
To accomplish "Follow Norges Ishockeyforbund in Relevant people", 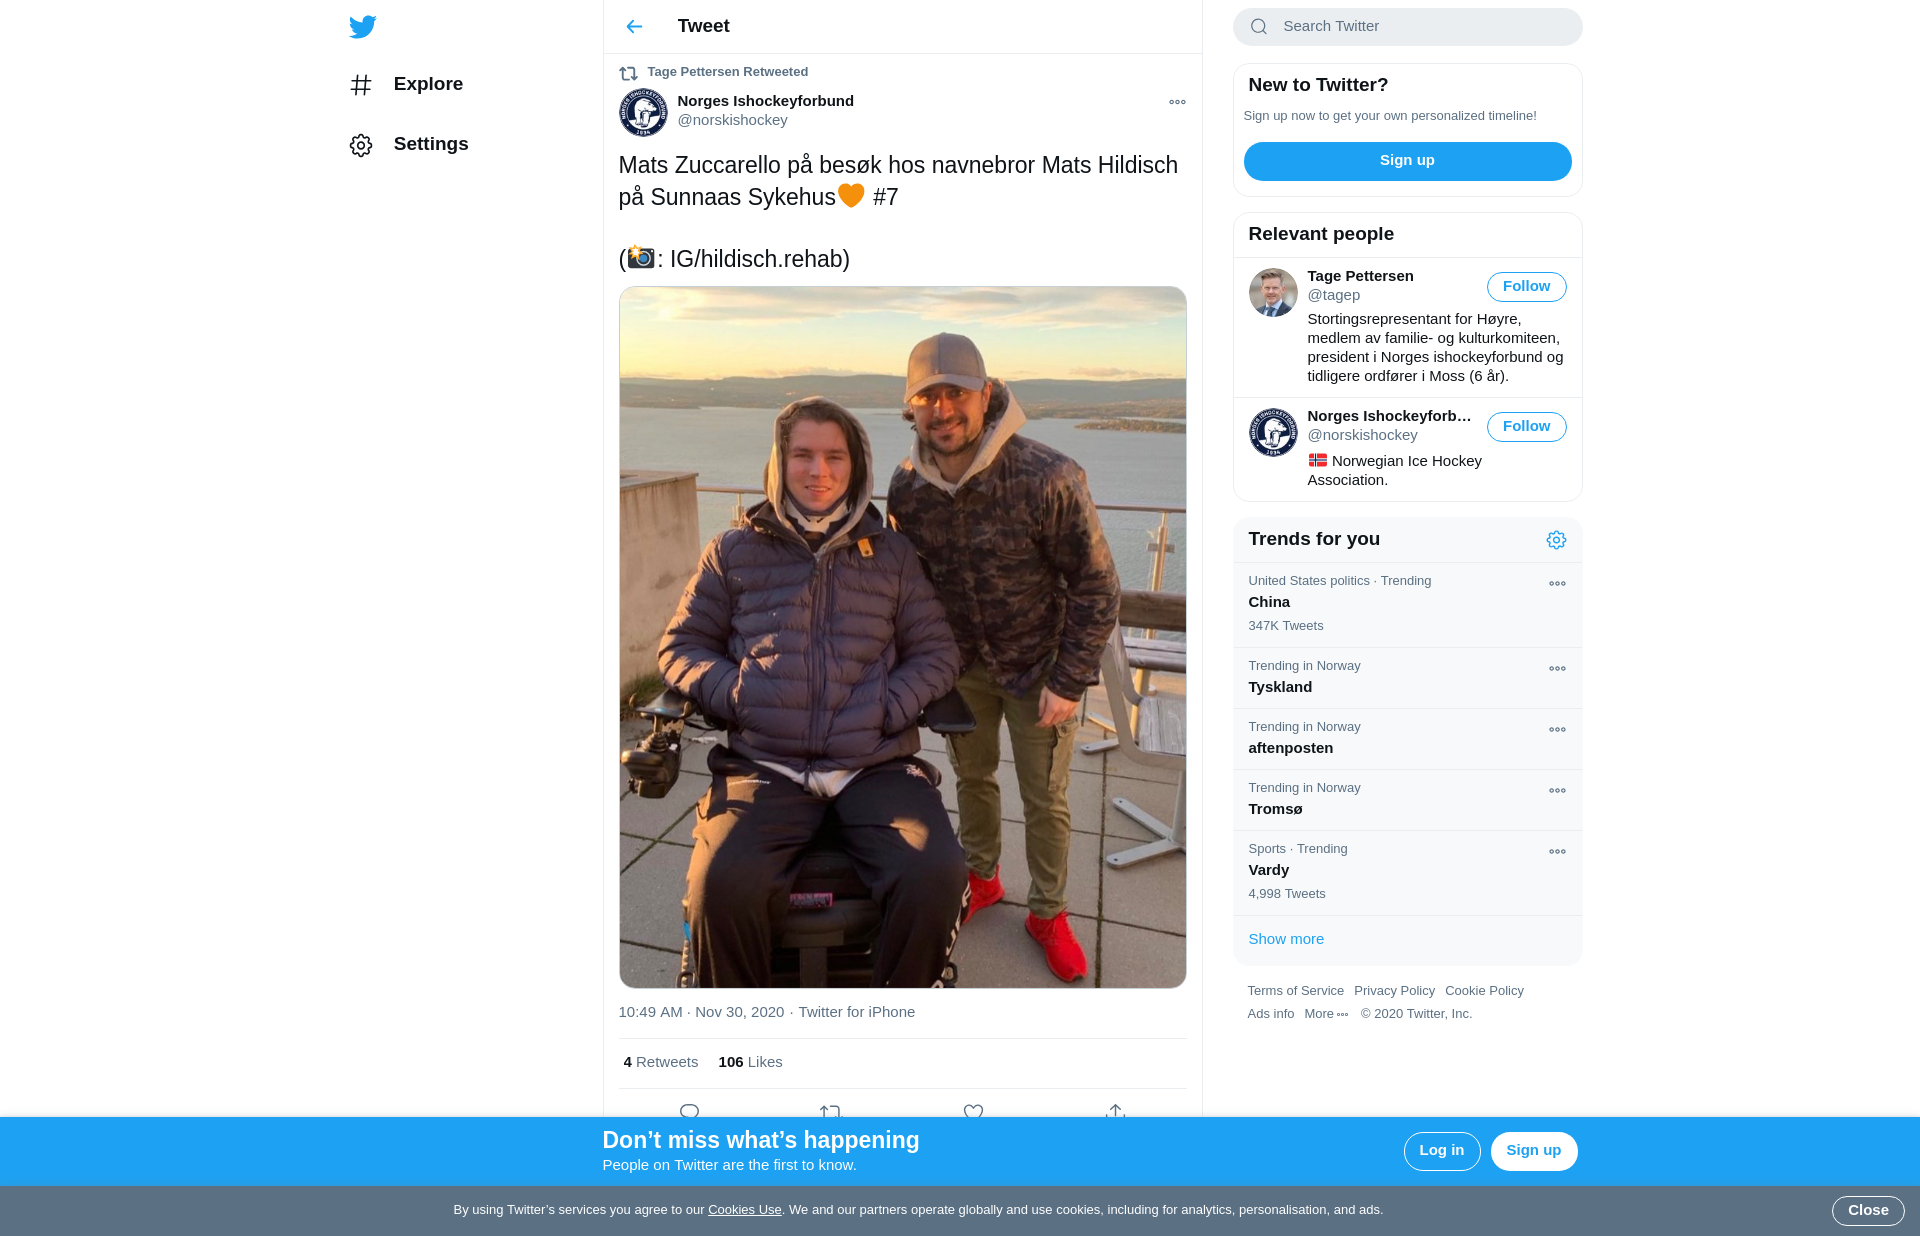I will point(1526,426).
